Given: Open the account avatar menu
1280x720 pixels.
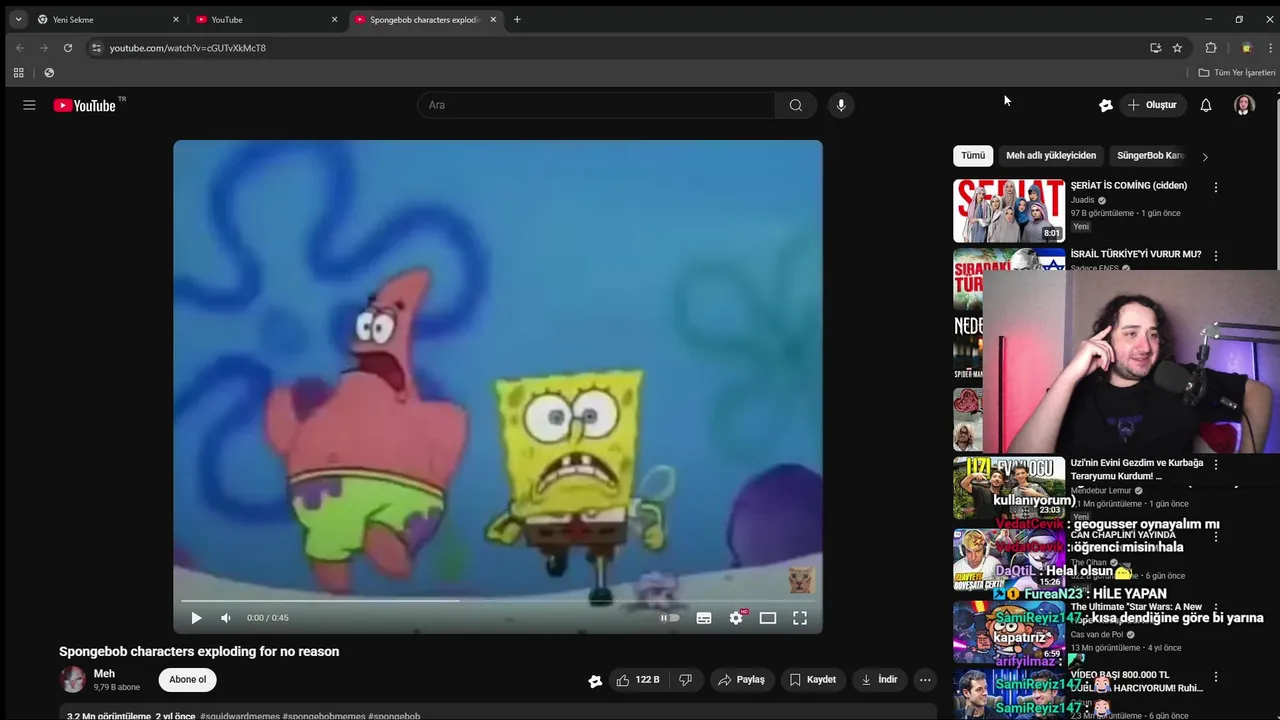Looking at the screenshot, I should [1244, 105].
